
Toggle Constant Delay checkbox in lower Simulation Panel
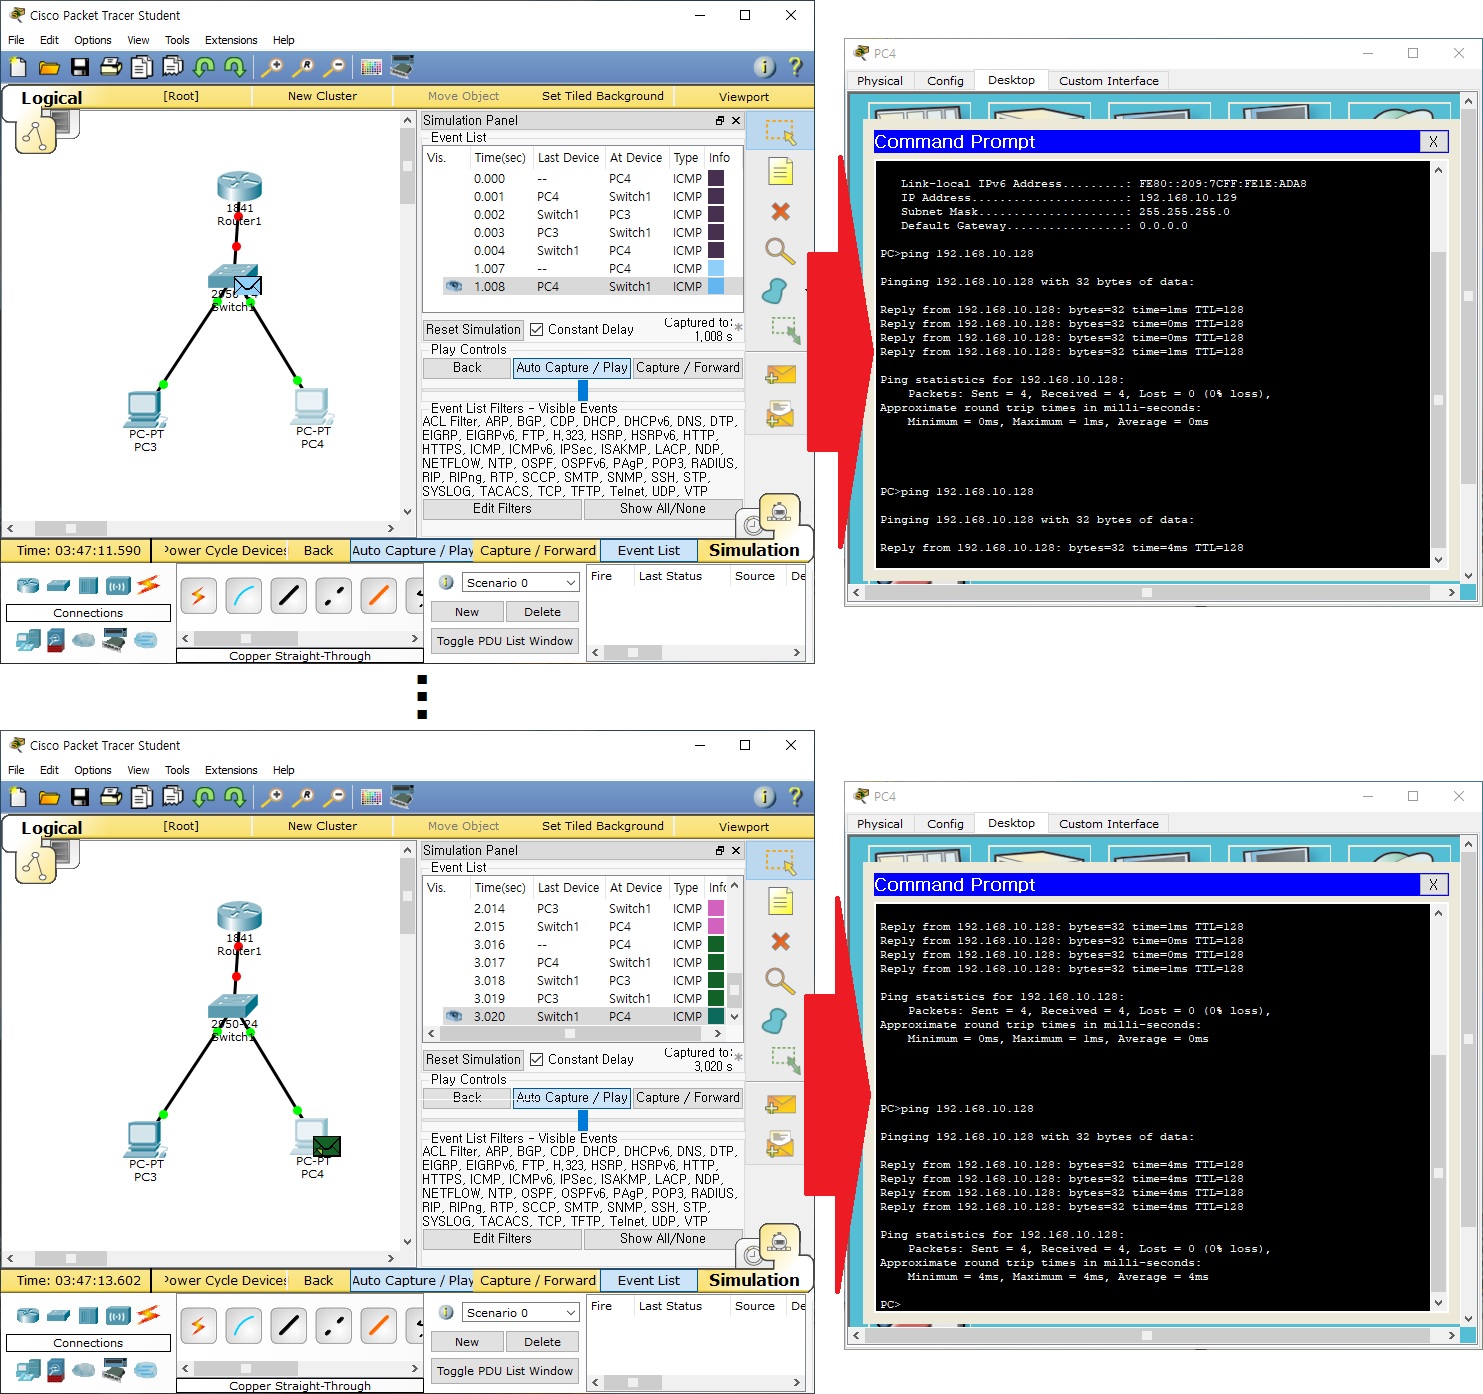pyautogui.click(x=537, y=1059)
